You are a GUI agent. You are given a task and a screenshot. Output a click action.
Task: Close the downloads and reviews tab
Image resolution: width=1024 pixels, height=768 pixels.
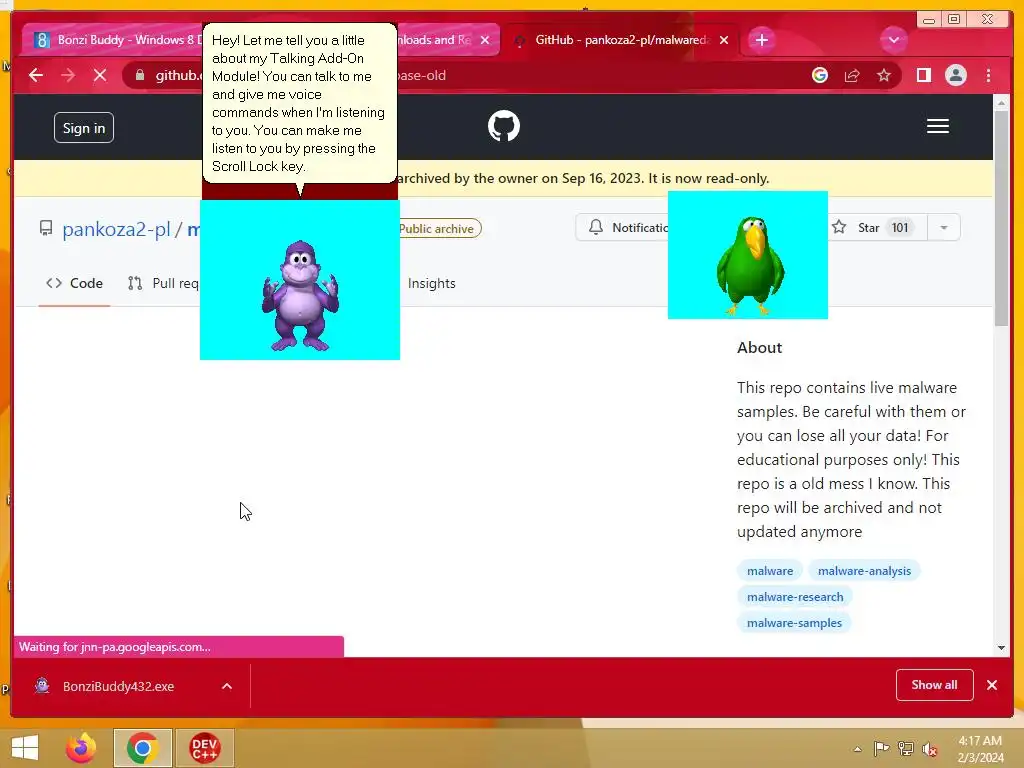485,40
